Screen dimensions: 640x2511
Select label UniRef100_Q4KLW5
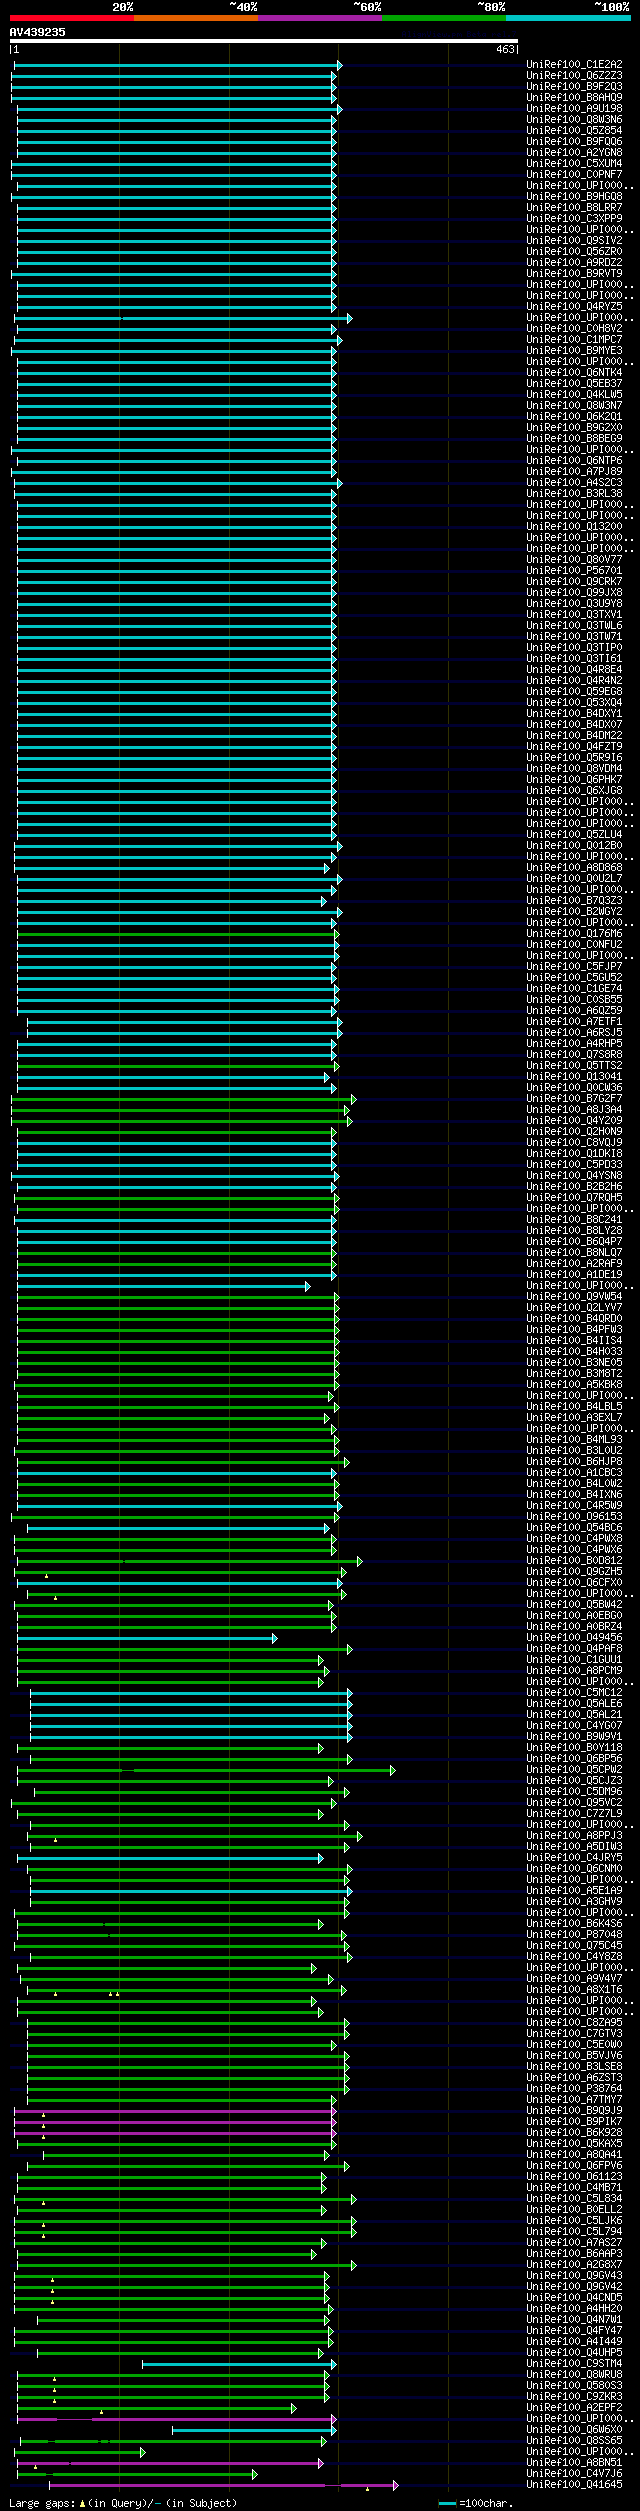pos(574,395)
